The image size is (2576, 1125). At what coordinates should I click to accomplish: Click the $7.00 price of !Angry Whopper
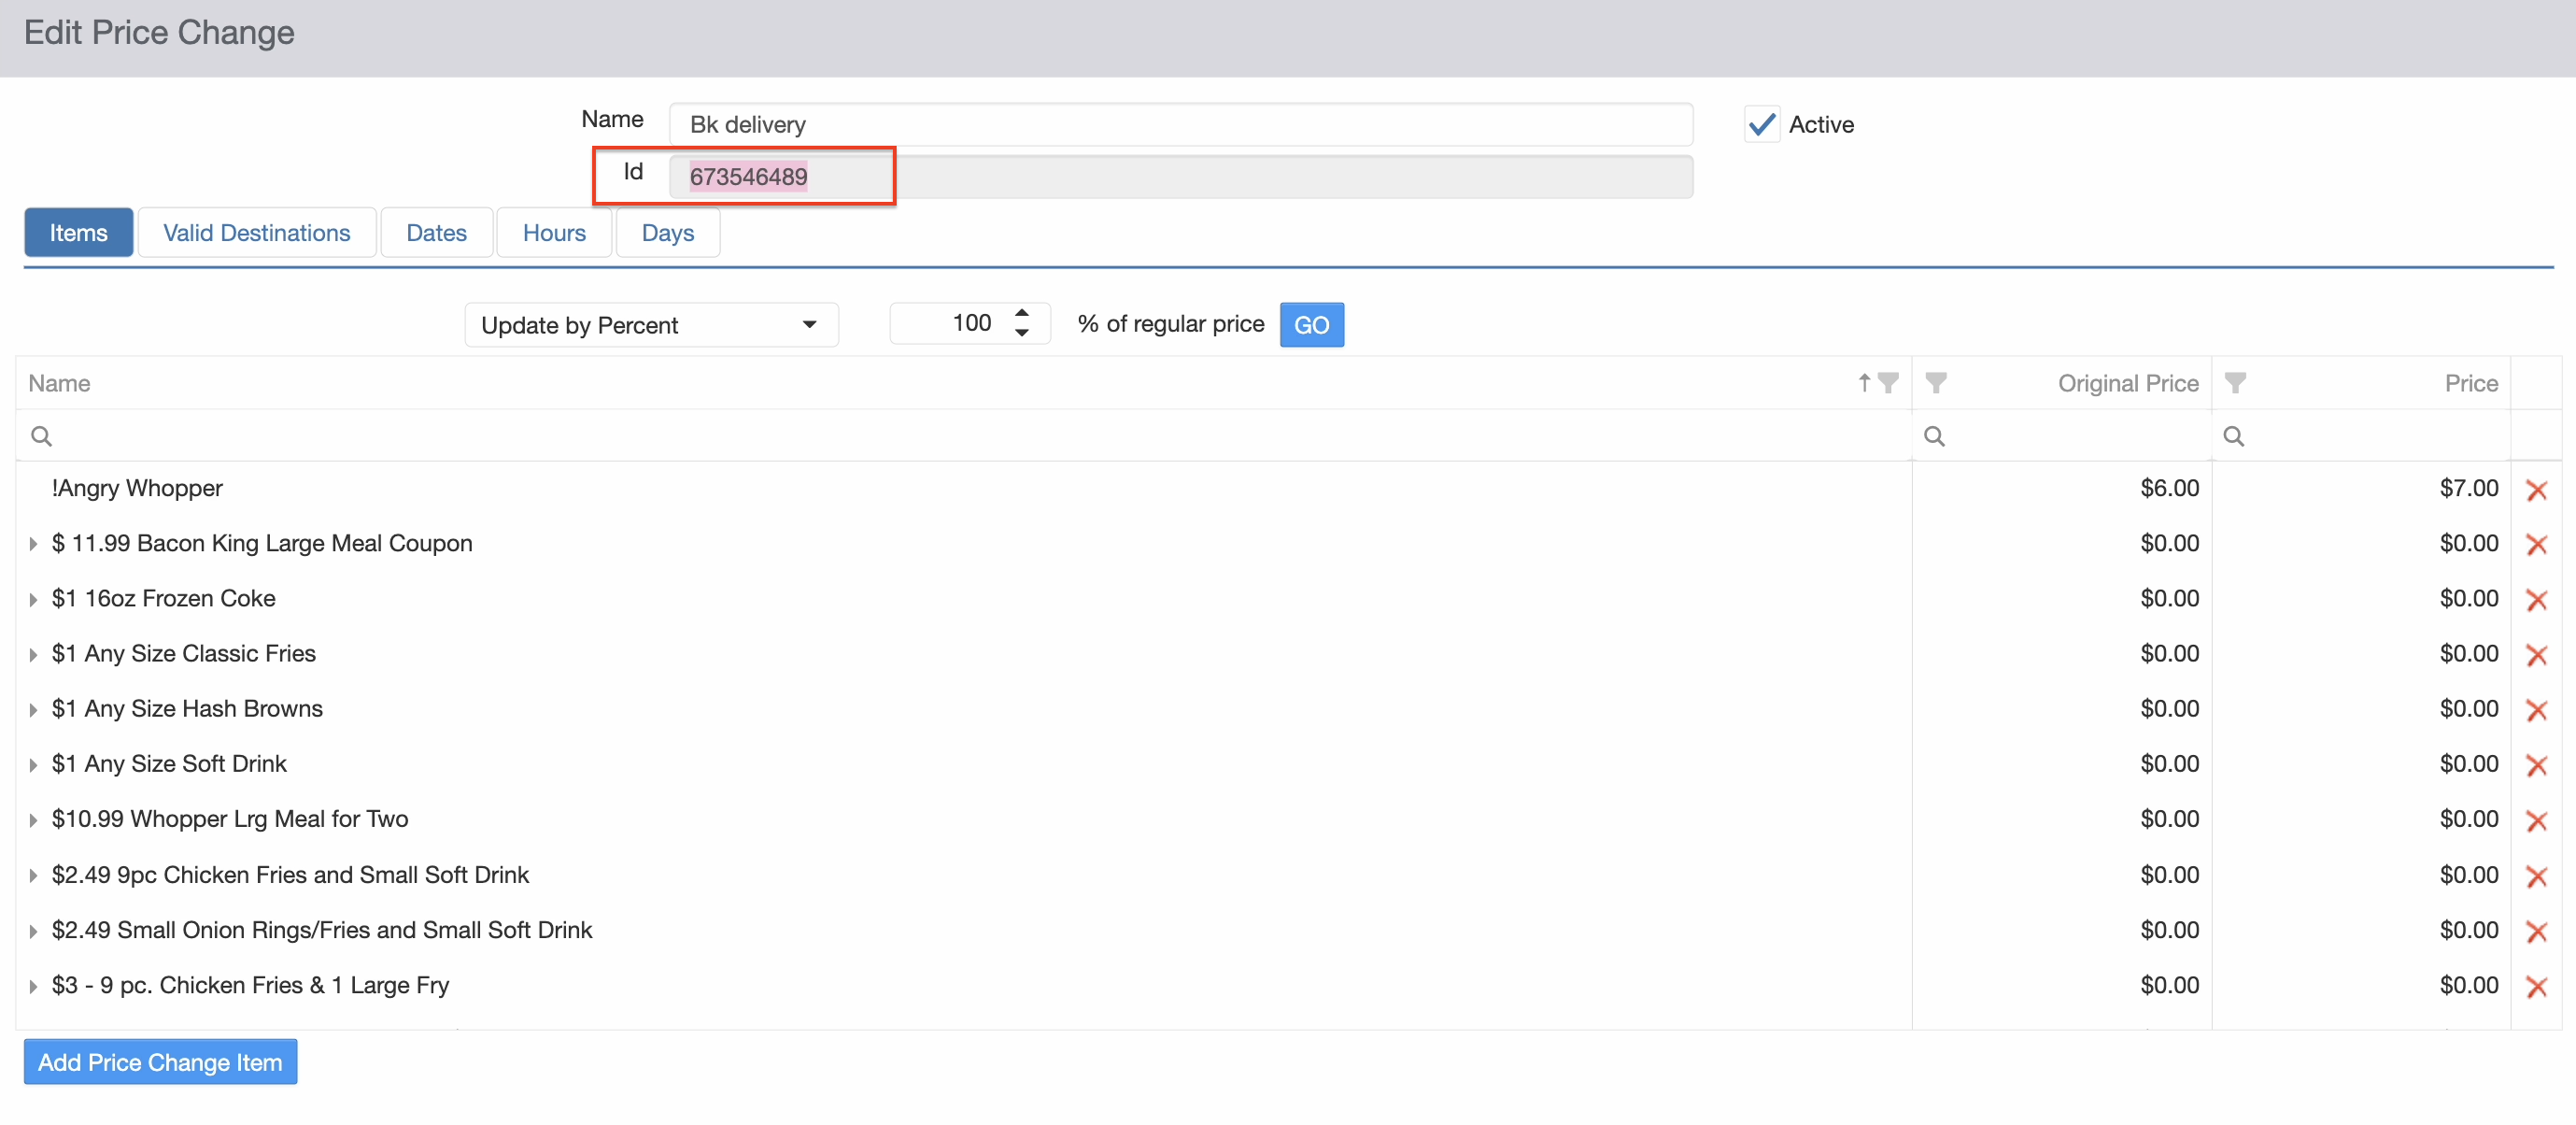2468,488
